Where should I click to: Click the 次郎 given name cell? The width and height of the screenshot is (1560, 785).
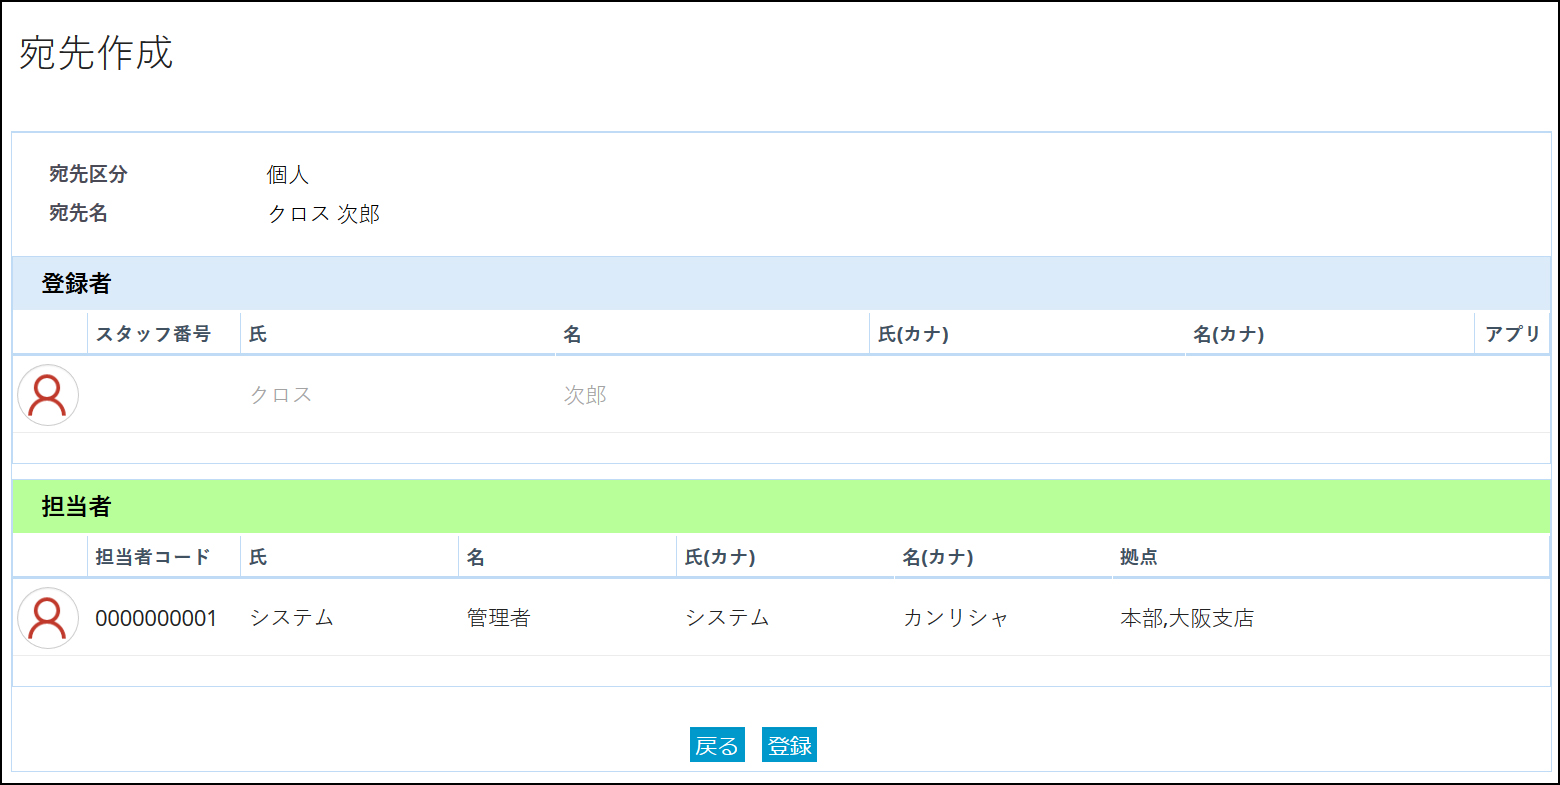pos(585,395)
